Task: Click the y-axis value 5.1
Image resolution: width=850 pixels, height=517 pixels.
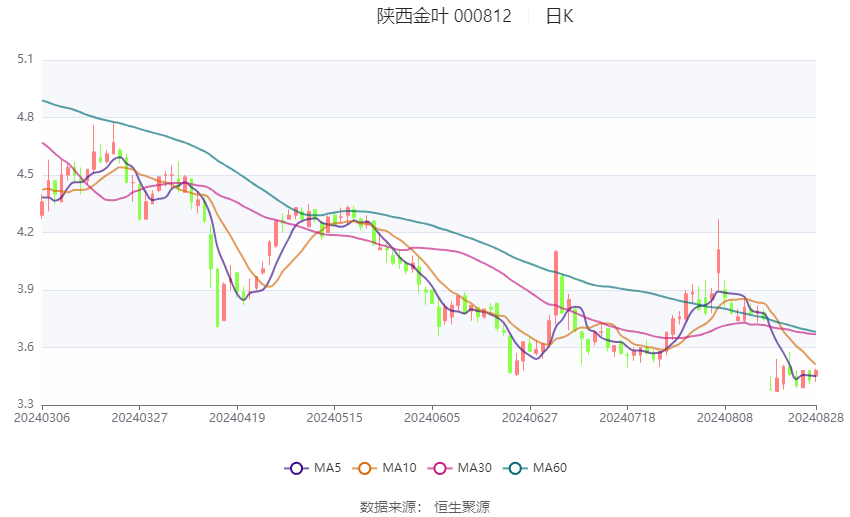Action: point(25,59)
